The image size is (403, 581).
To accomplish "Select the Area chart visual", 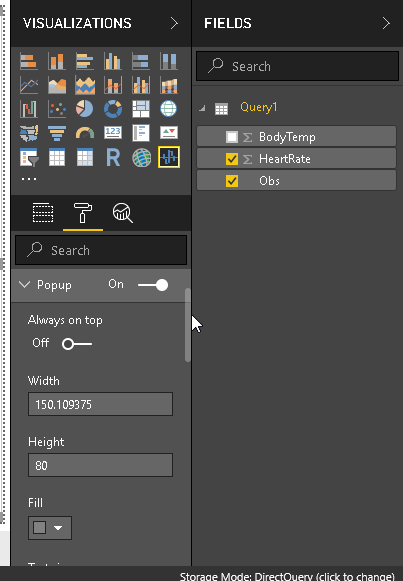I will click(57, 85).
